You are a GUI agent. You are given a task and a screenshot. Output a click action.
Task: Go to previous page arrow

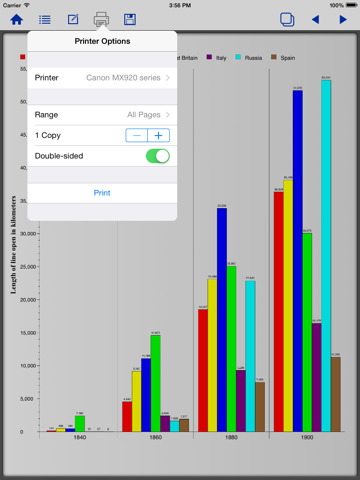315,20
